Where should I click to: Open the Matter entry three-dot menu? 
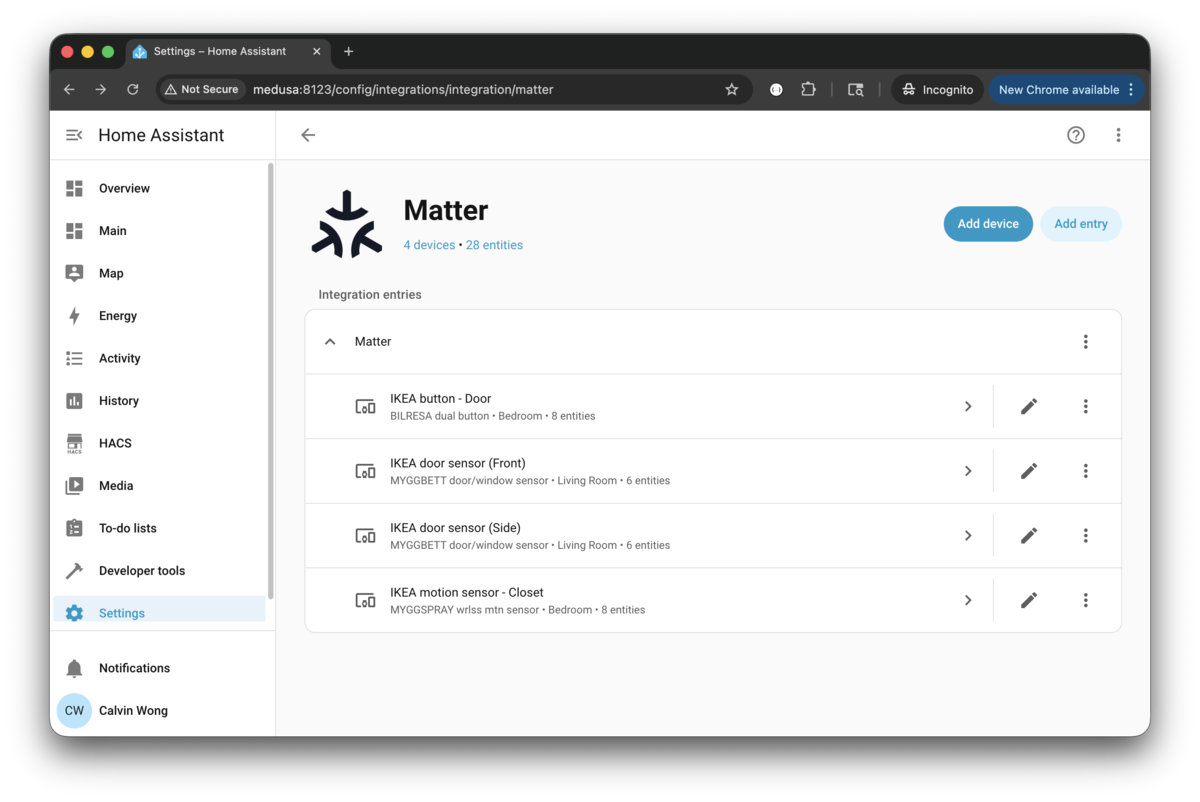[x=1085, y=342]
